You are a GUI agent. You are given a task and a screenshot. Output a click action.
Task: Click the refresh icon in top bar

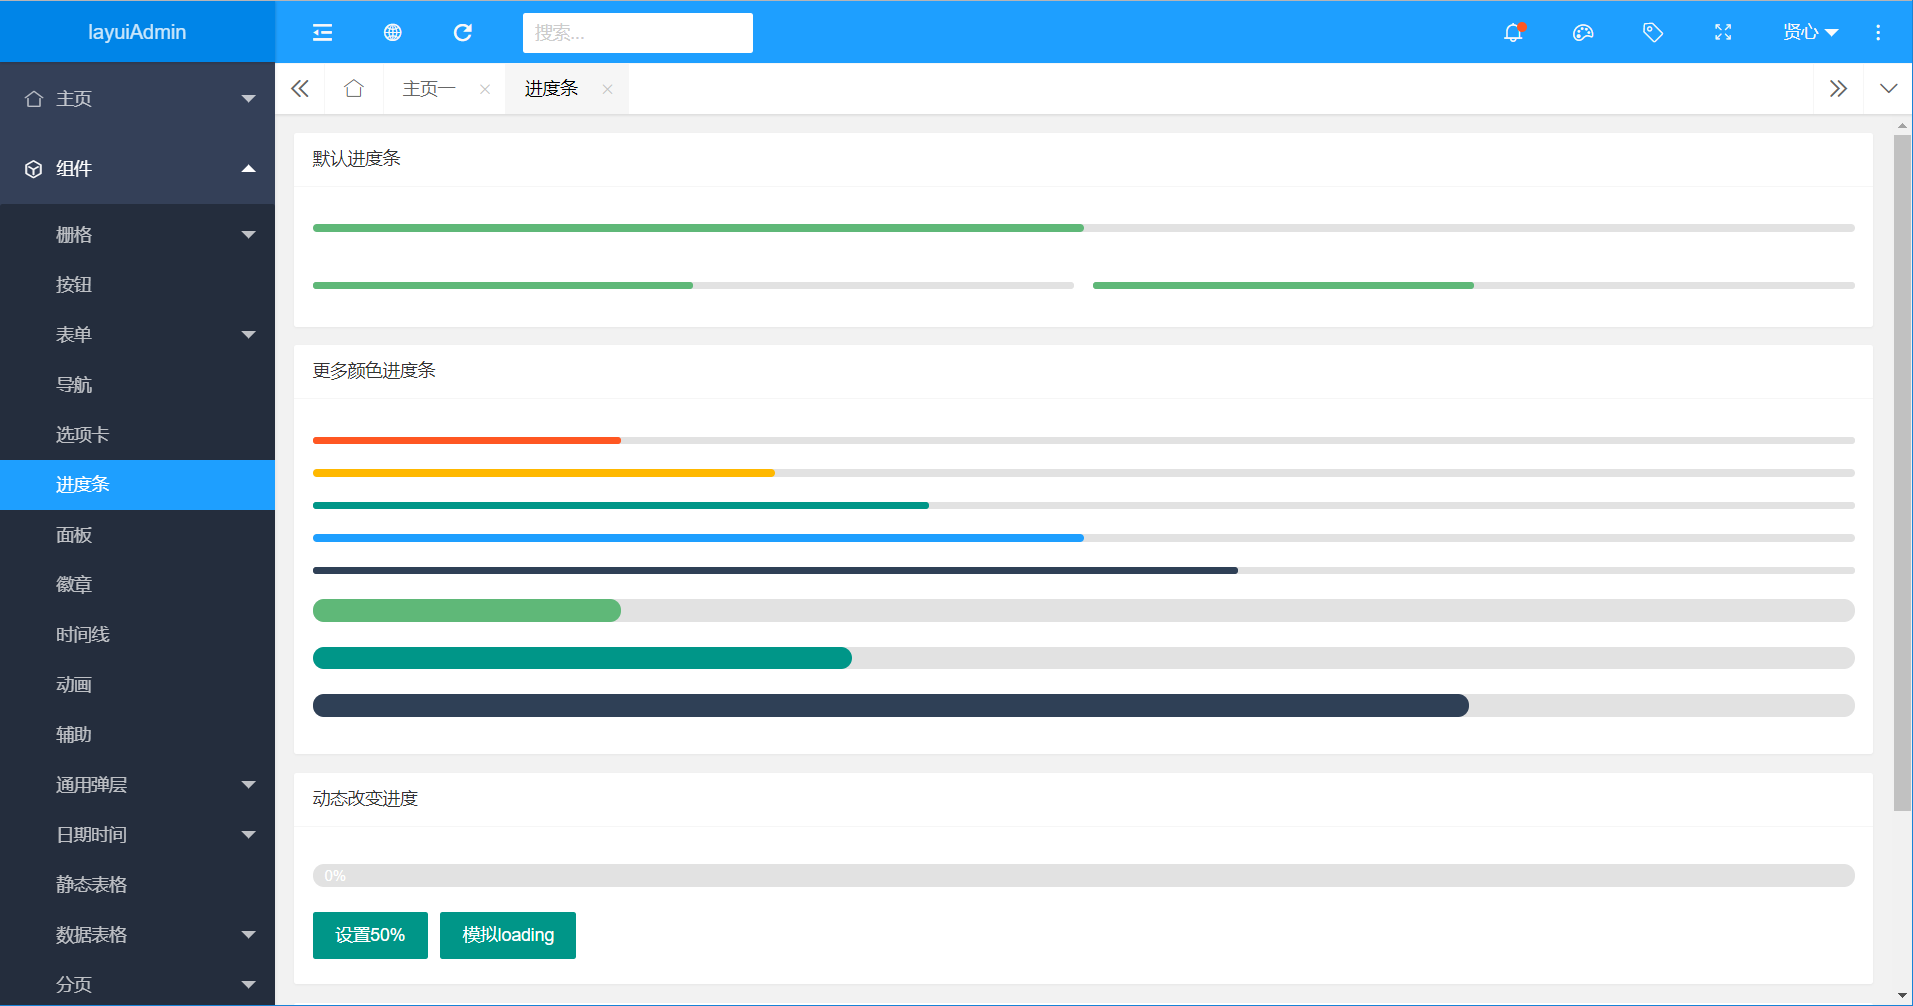pos(462,33)
